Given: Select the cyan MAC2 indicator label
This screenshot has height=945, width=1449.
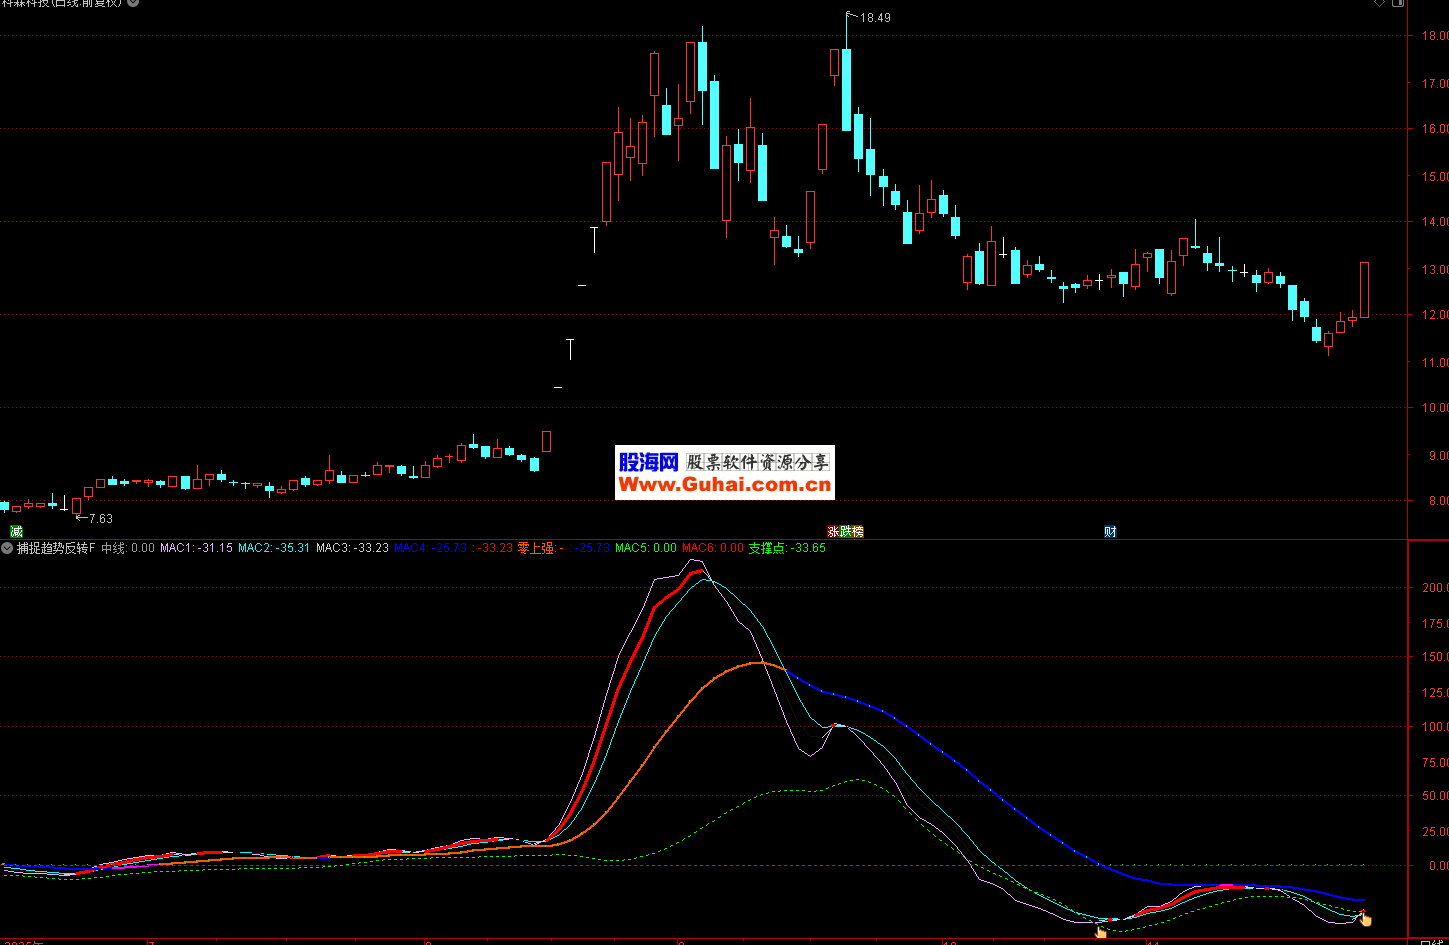Looking at the screenshot, I should pyautogui.click(x=273, y=548).
